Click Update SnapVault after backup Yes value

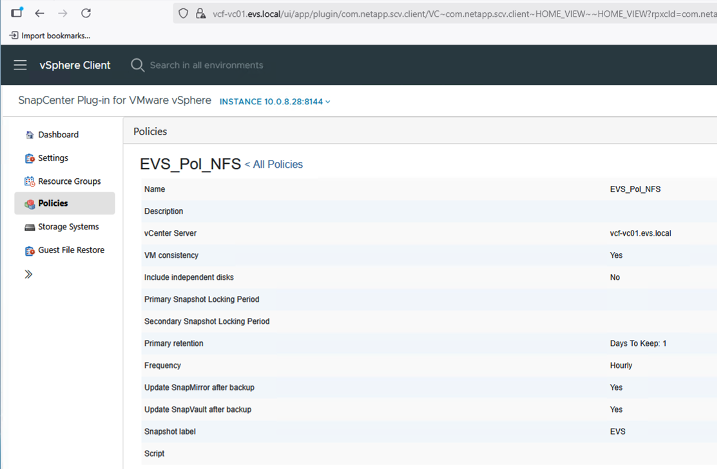pos(616,410)
